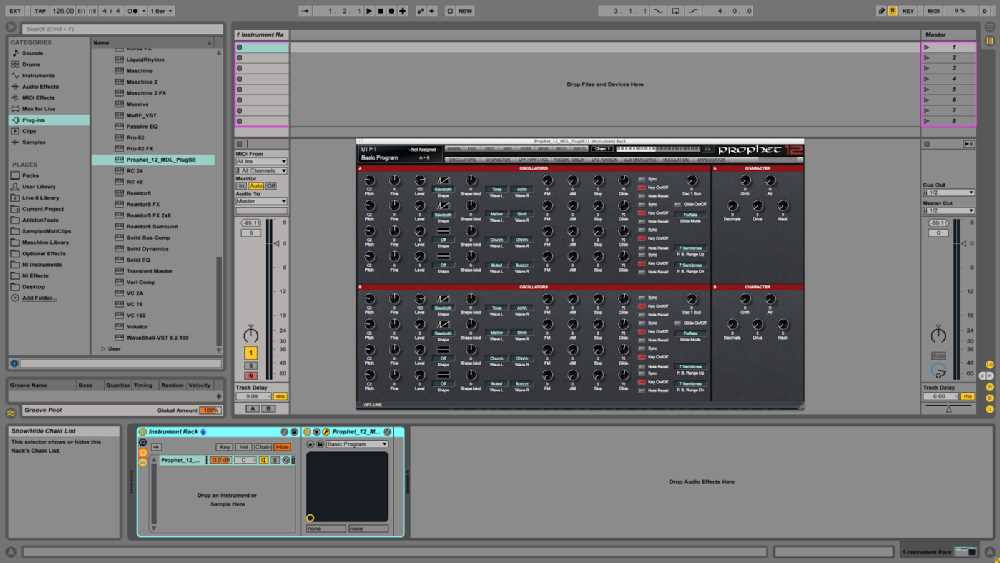Click the transport Play button
The image size is (1000, 563).
pyautogui.click(x=369, y=11)
